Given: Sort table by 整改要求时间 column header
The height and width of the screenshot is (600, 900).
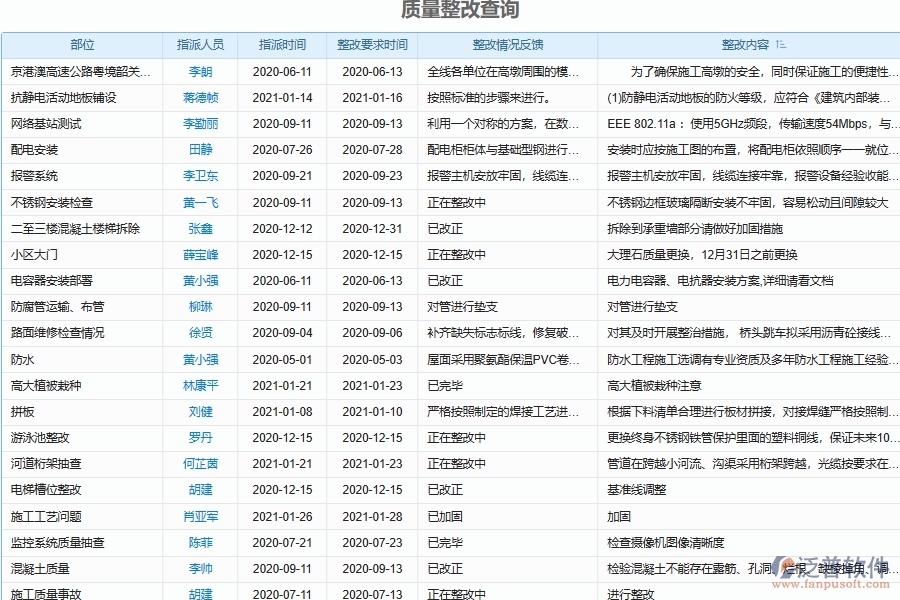Looking at the screenshot, I should point(372,44).
